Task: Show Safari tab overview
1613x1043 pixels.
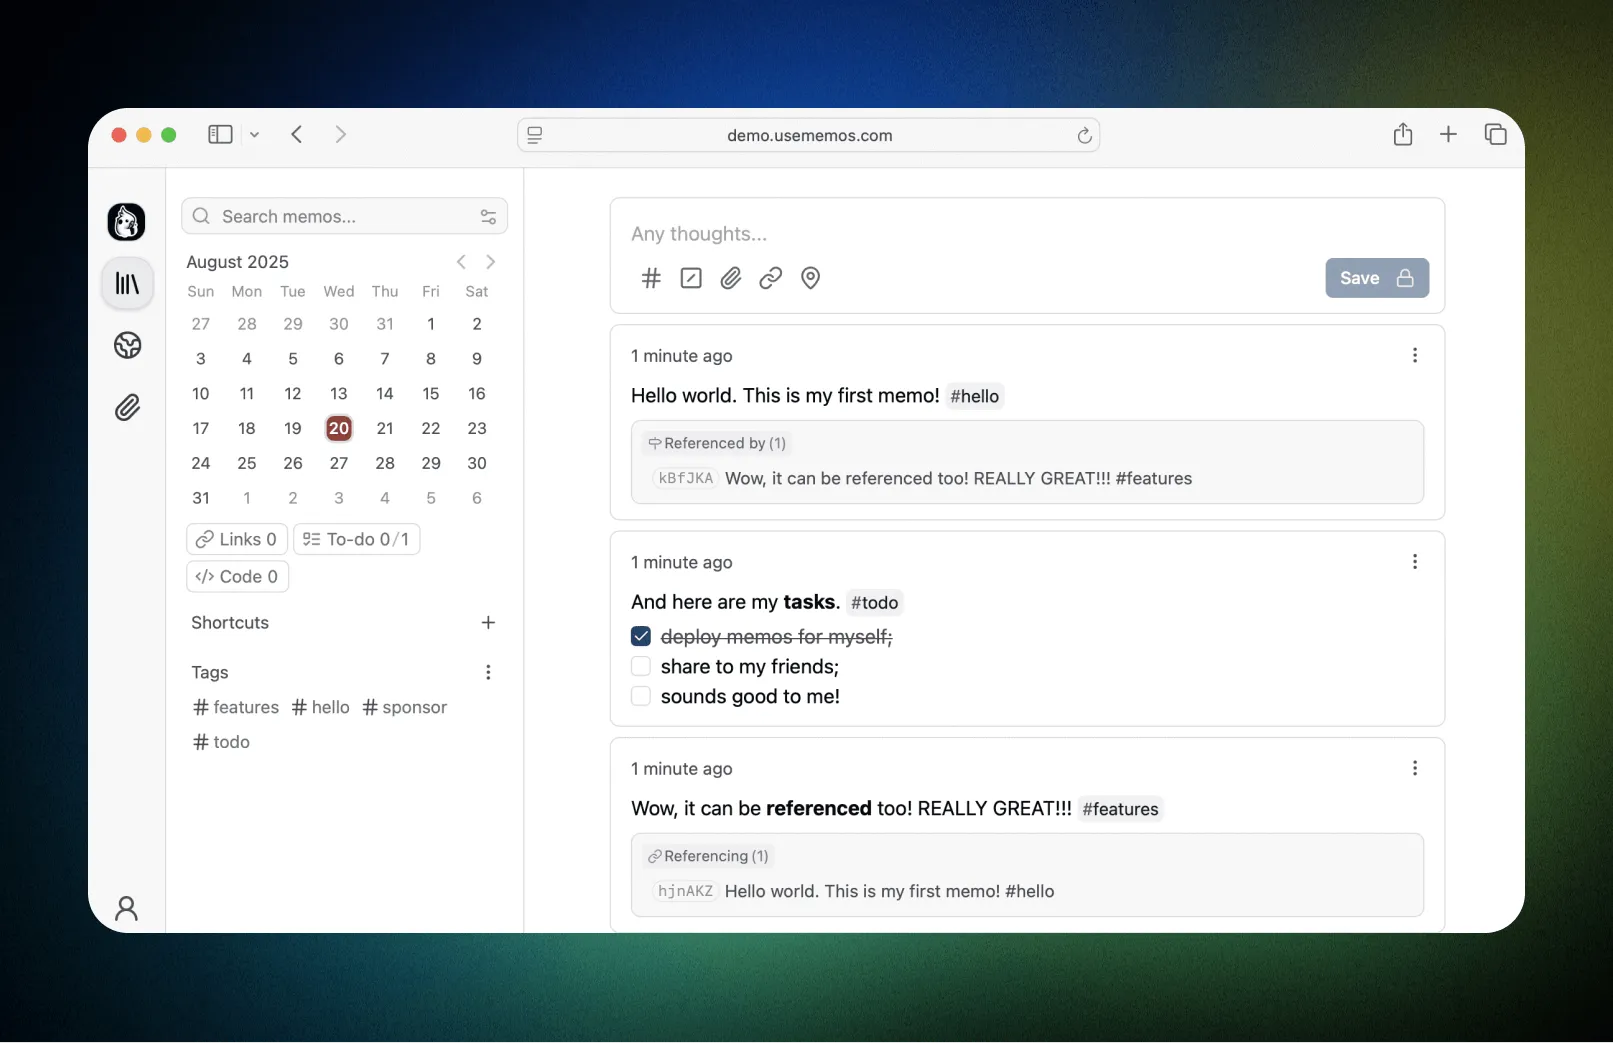Action: 1495,134
